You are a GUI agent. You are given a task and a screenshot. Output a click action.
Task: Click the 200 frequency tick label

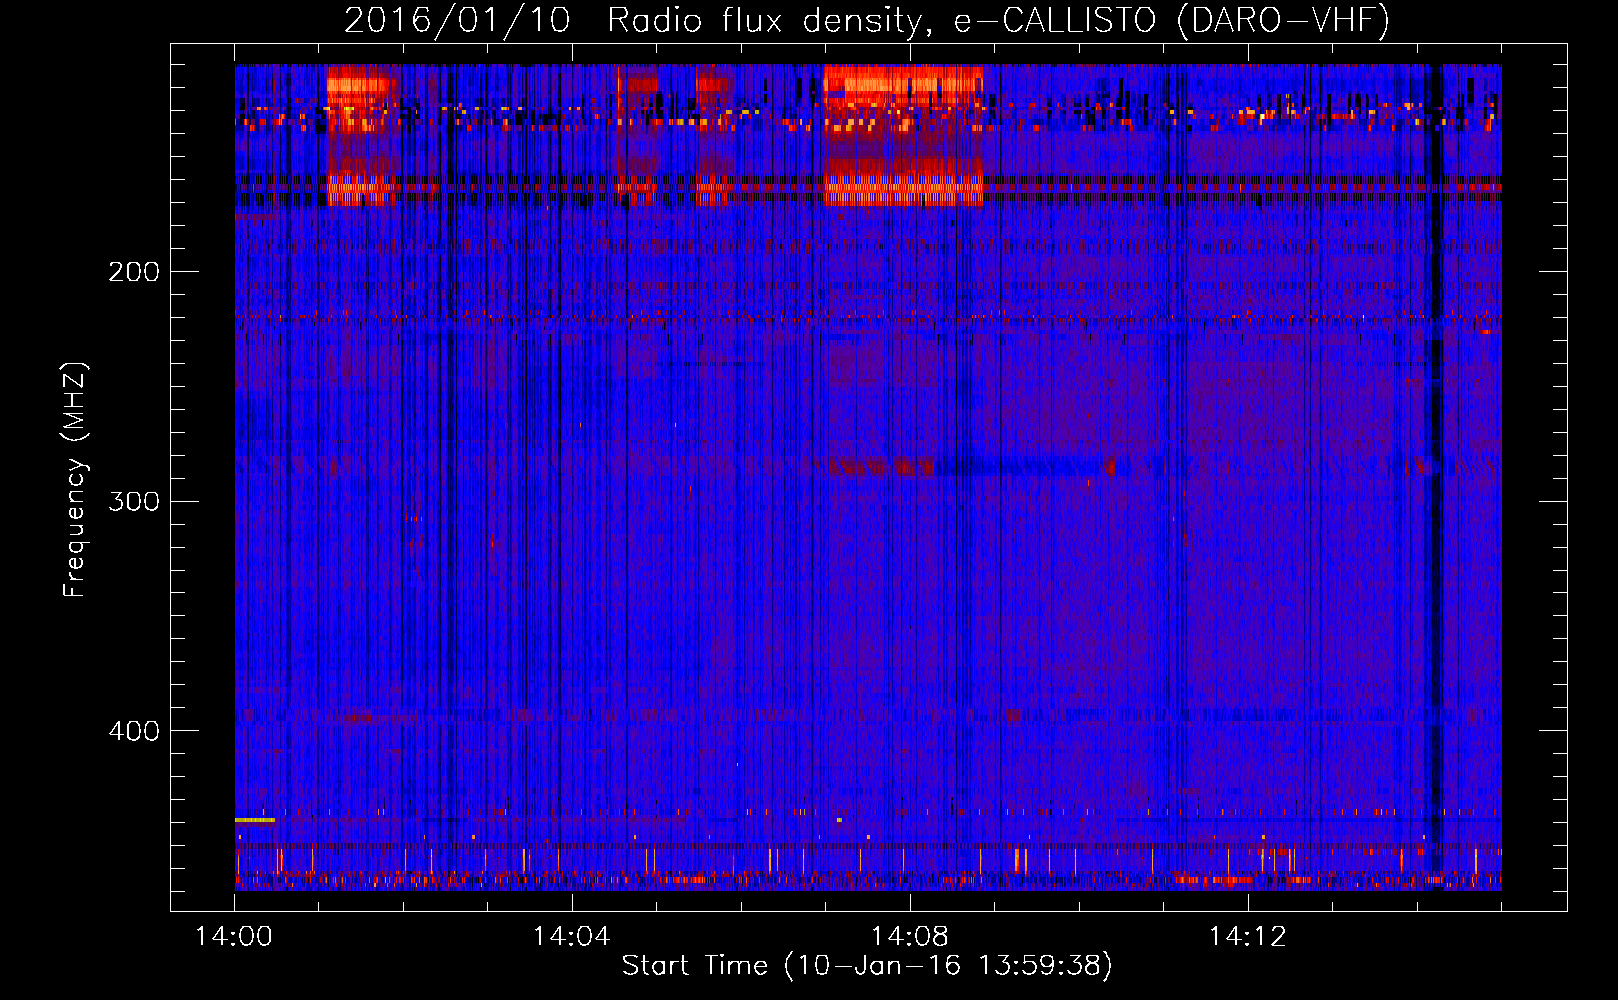(x=134, y=272)
